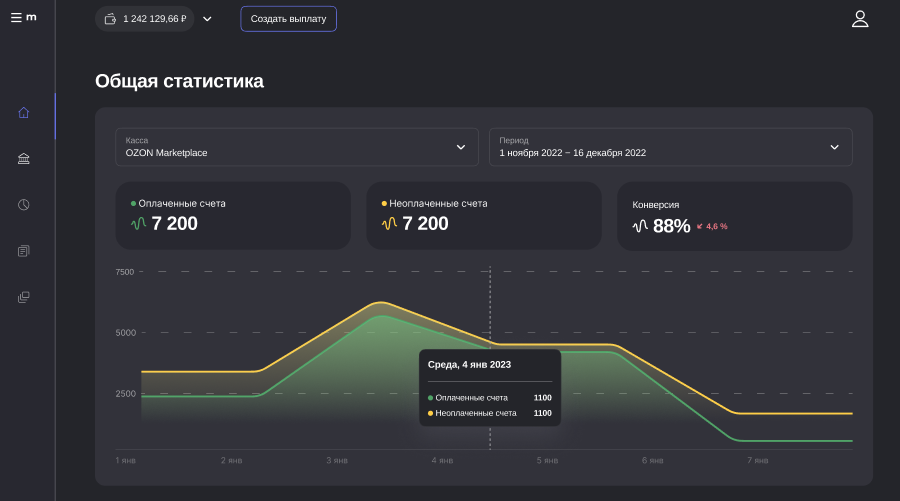Open the stacked copies sidebar icon
900x501 pixels.
tap(24, 297)
